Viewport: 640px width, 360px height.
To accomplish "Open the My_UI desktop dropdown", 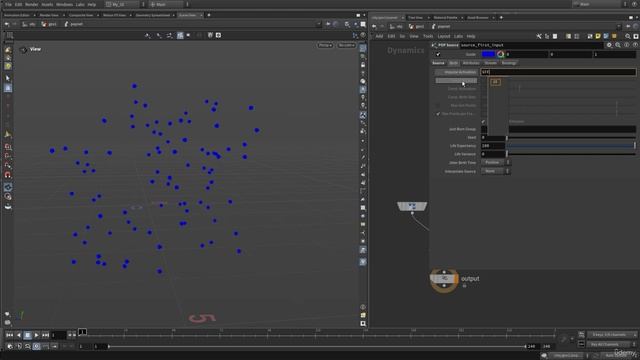I will [125, 4].
